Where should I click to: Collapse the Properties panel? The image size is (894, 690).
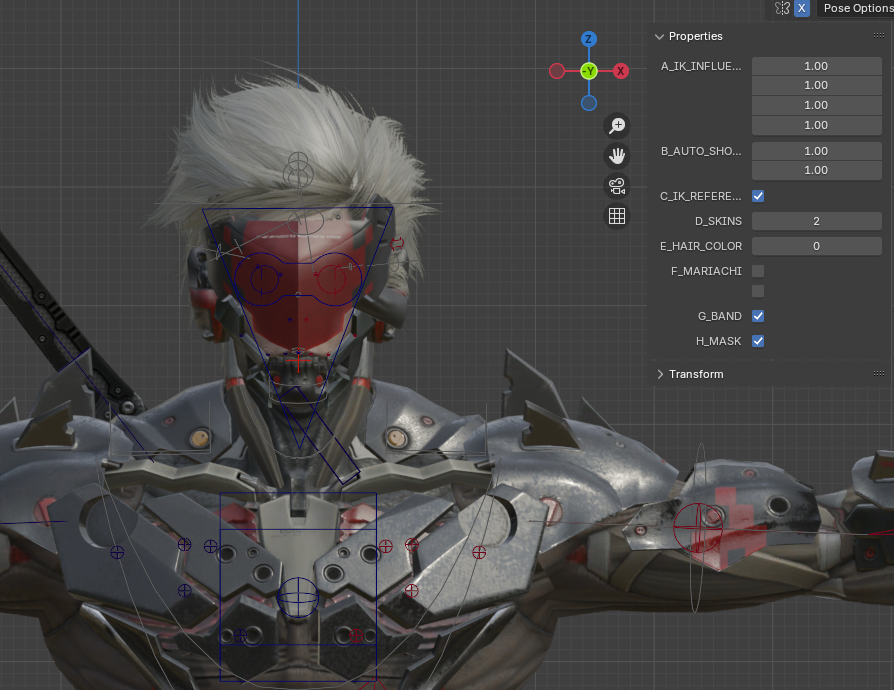click(x=660, y=36)
